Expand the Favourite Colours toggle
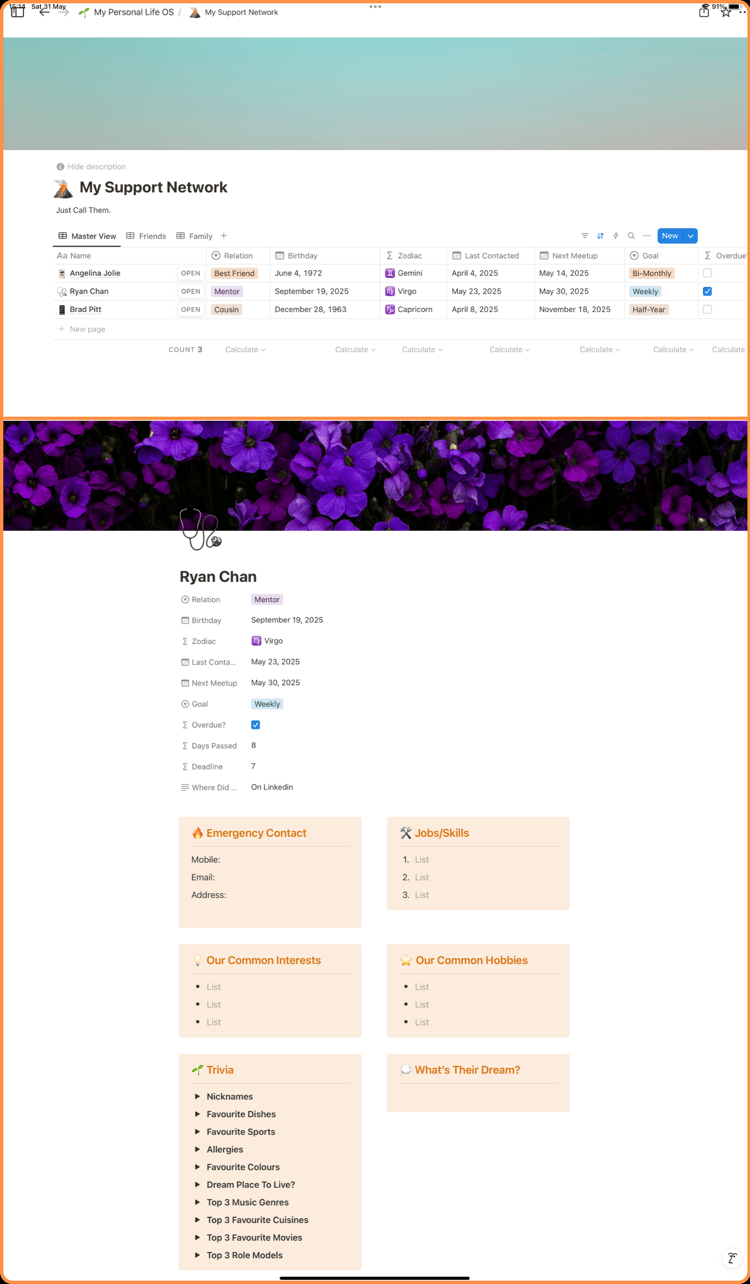750x1284 pixels. point(198,1167)
